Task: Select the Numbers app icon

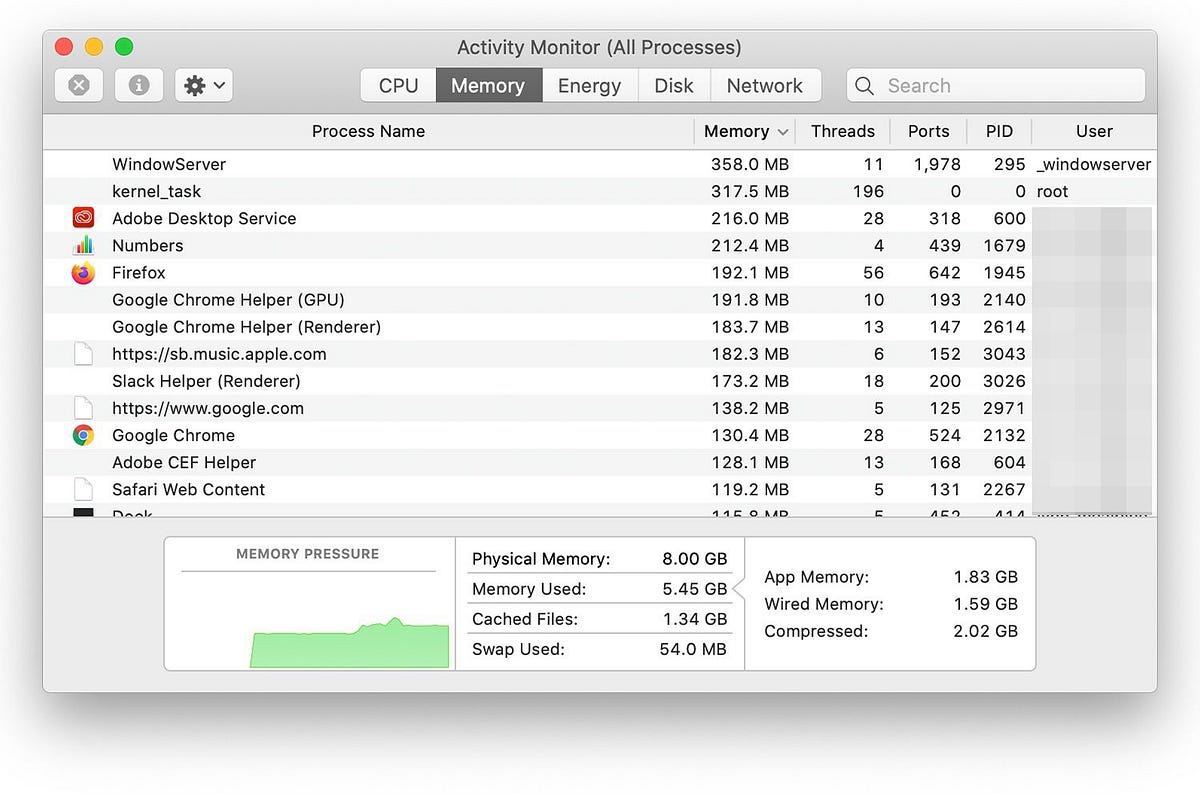Action: pyautogui.click(x=83, y=245)
